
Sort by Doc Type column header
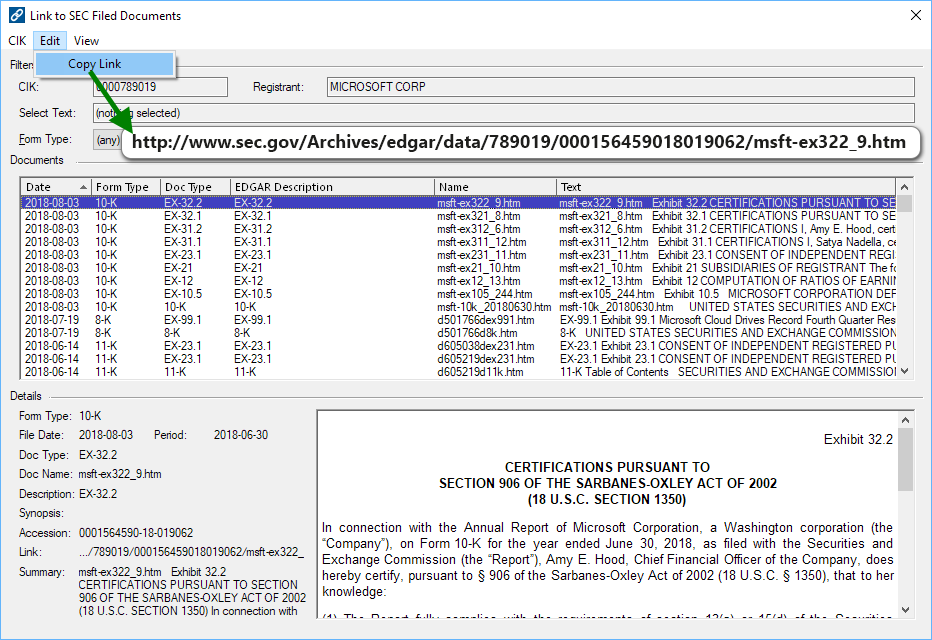point(195,187)
